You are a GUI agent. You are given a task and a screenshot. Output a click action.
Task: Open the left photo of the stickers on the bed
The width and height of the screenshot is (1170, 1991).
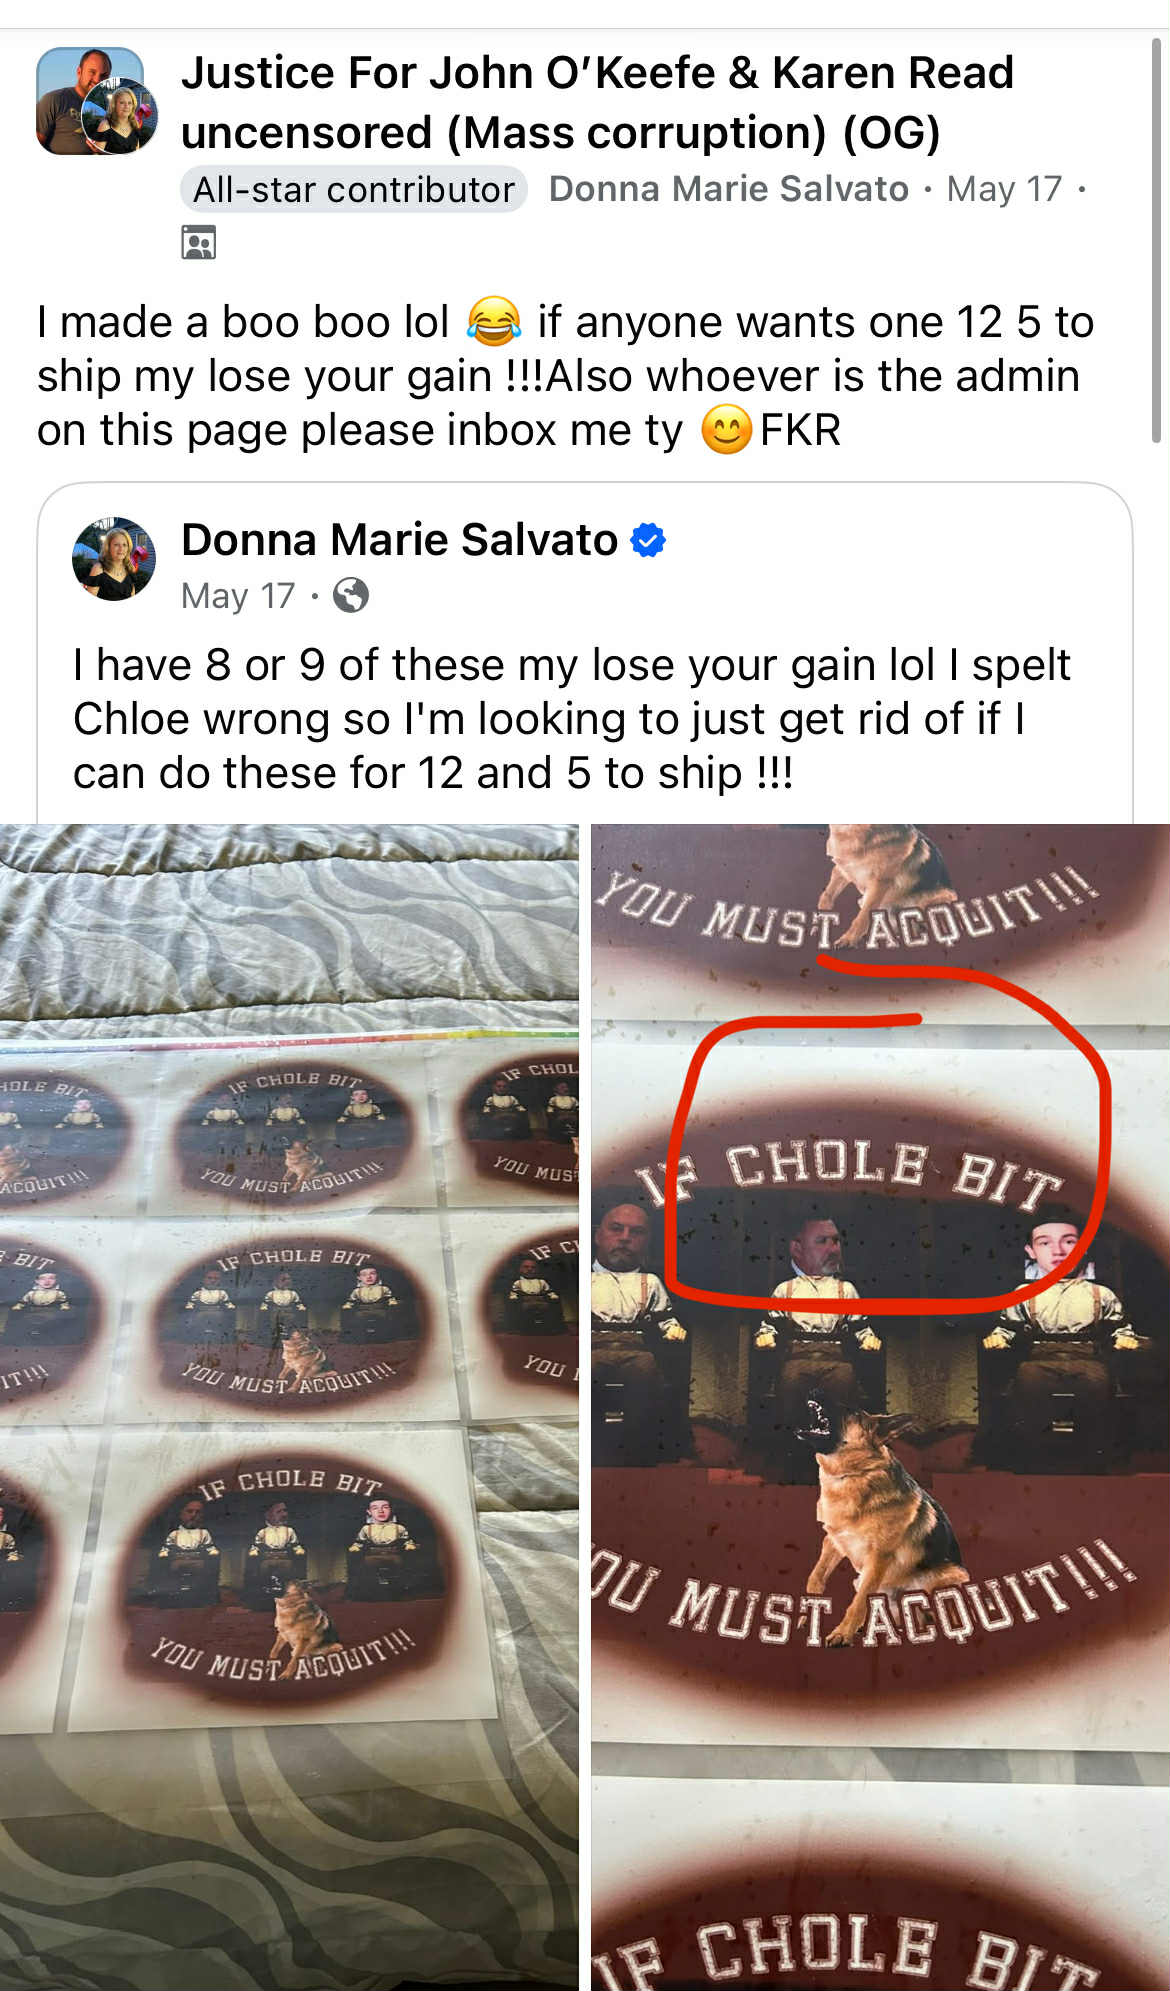(x=289, y=1407)
